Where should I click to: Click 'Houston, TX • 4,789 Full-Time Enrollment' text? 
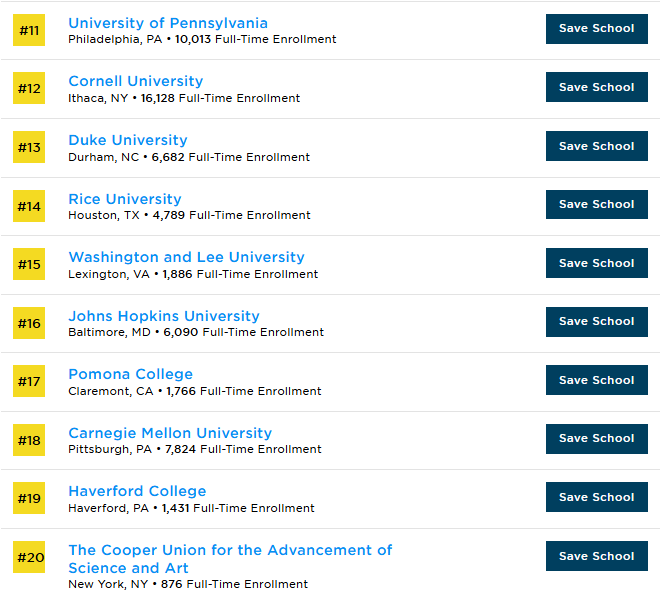coord(189,215)
